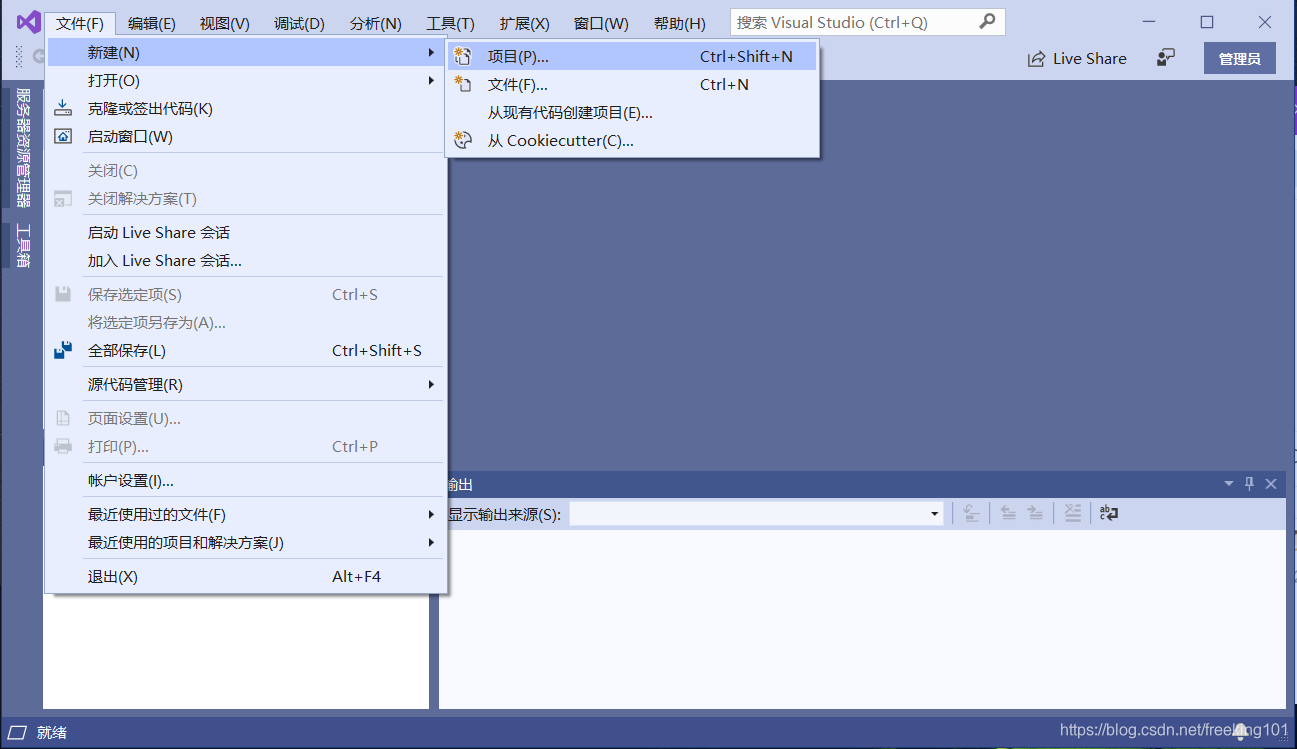Open the 工具(T) menu
This screenshot has height=749, width=1297.
coord(450,23)
